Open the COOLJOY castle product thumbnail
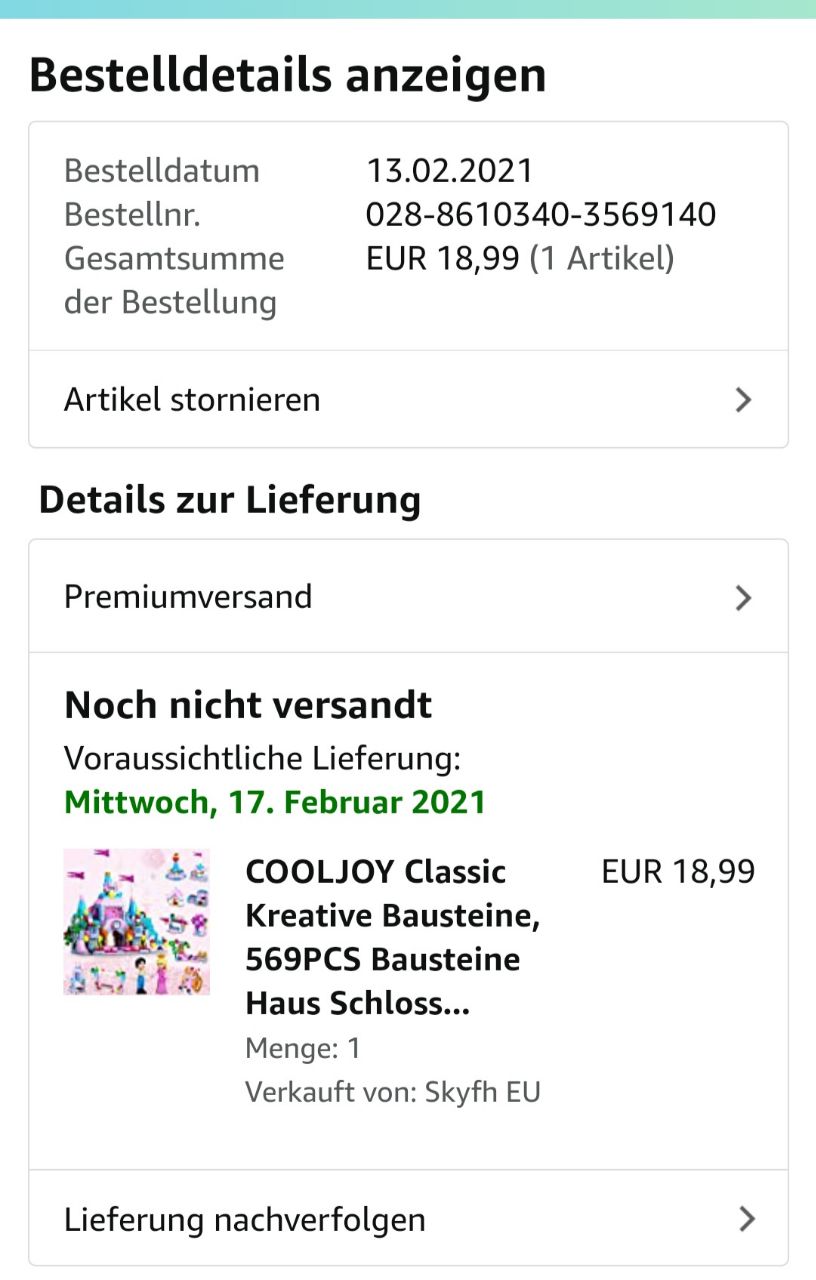The height and width of the screenshot is (1280, 816). [x=137, y=922]
